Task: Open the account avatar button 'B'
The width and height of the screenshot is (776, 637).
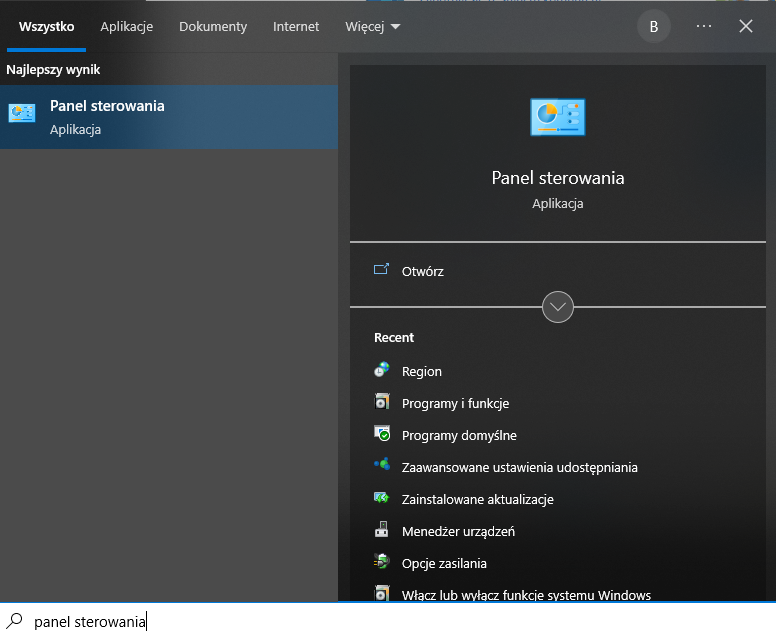Action: [654, 27]
